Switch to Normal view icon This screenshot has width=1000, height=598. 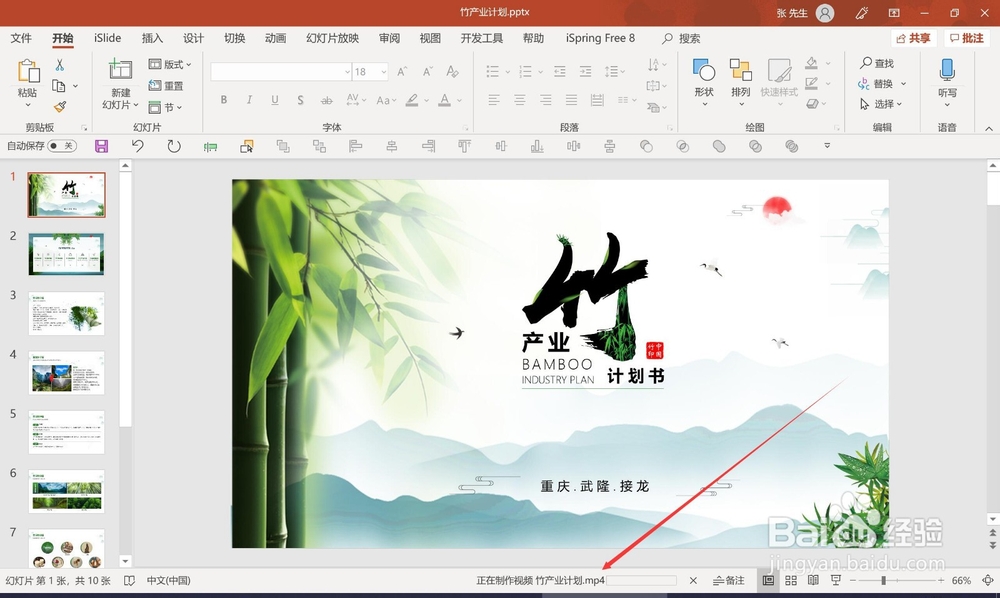click(x=768, y=580)
